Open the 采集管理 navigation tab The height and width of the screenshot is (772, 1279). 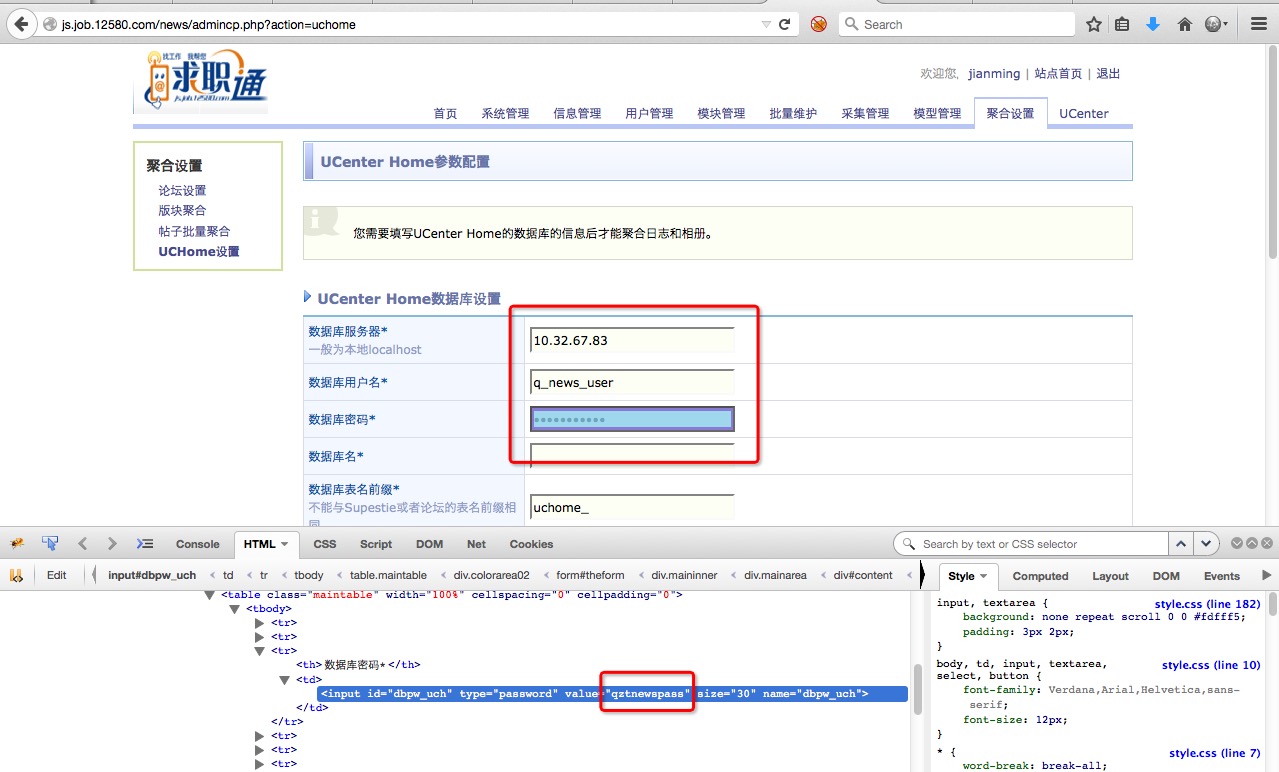click(x=865, y=113)
